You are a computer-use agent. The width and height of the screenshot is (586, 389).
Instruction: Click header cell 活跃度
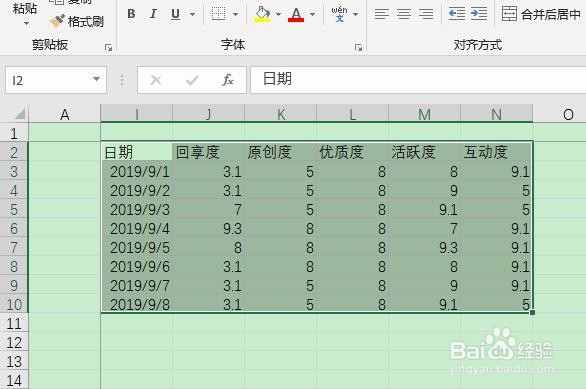[425, 152]
